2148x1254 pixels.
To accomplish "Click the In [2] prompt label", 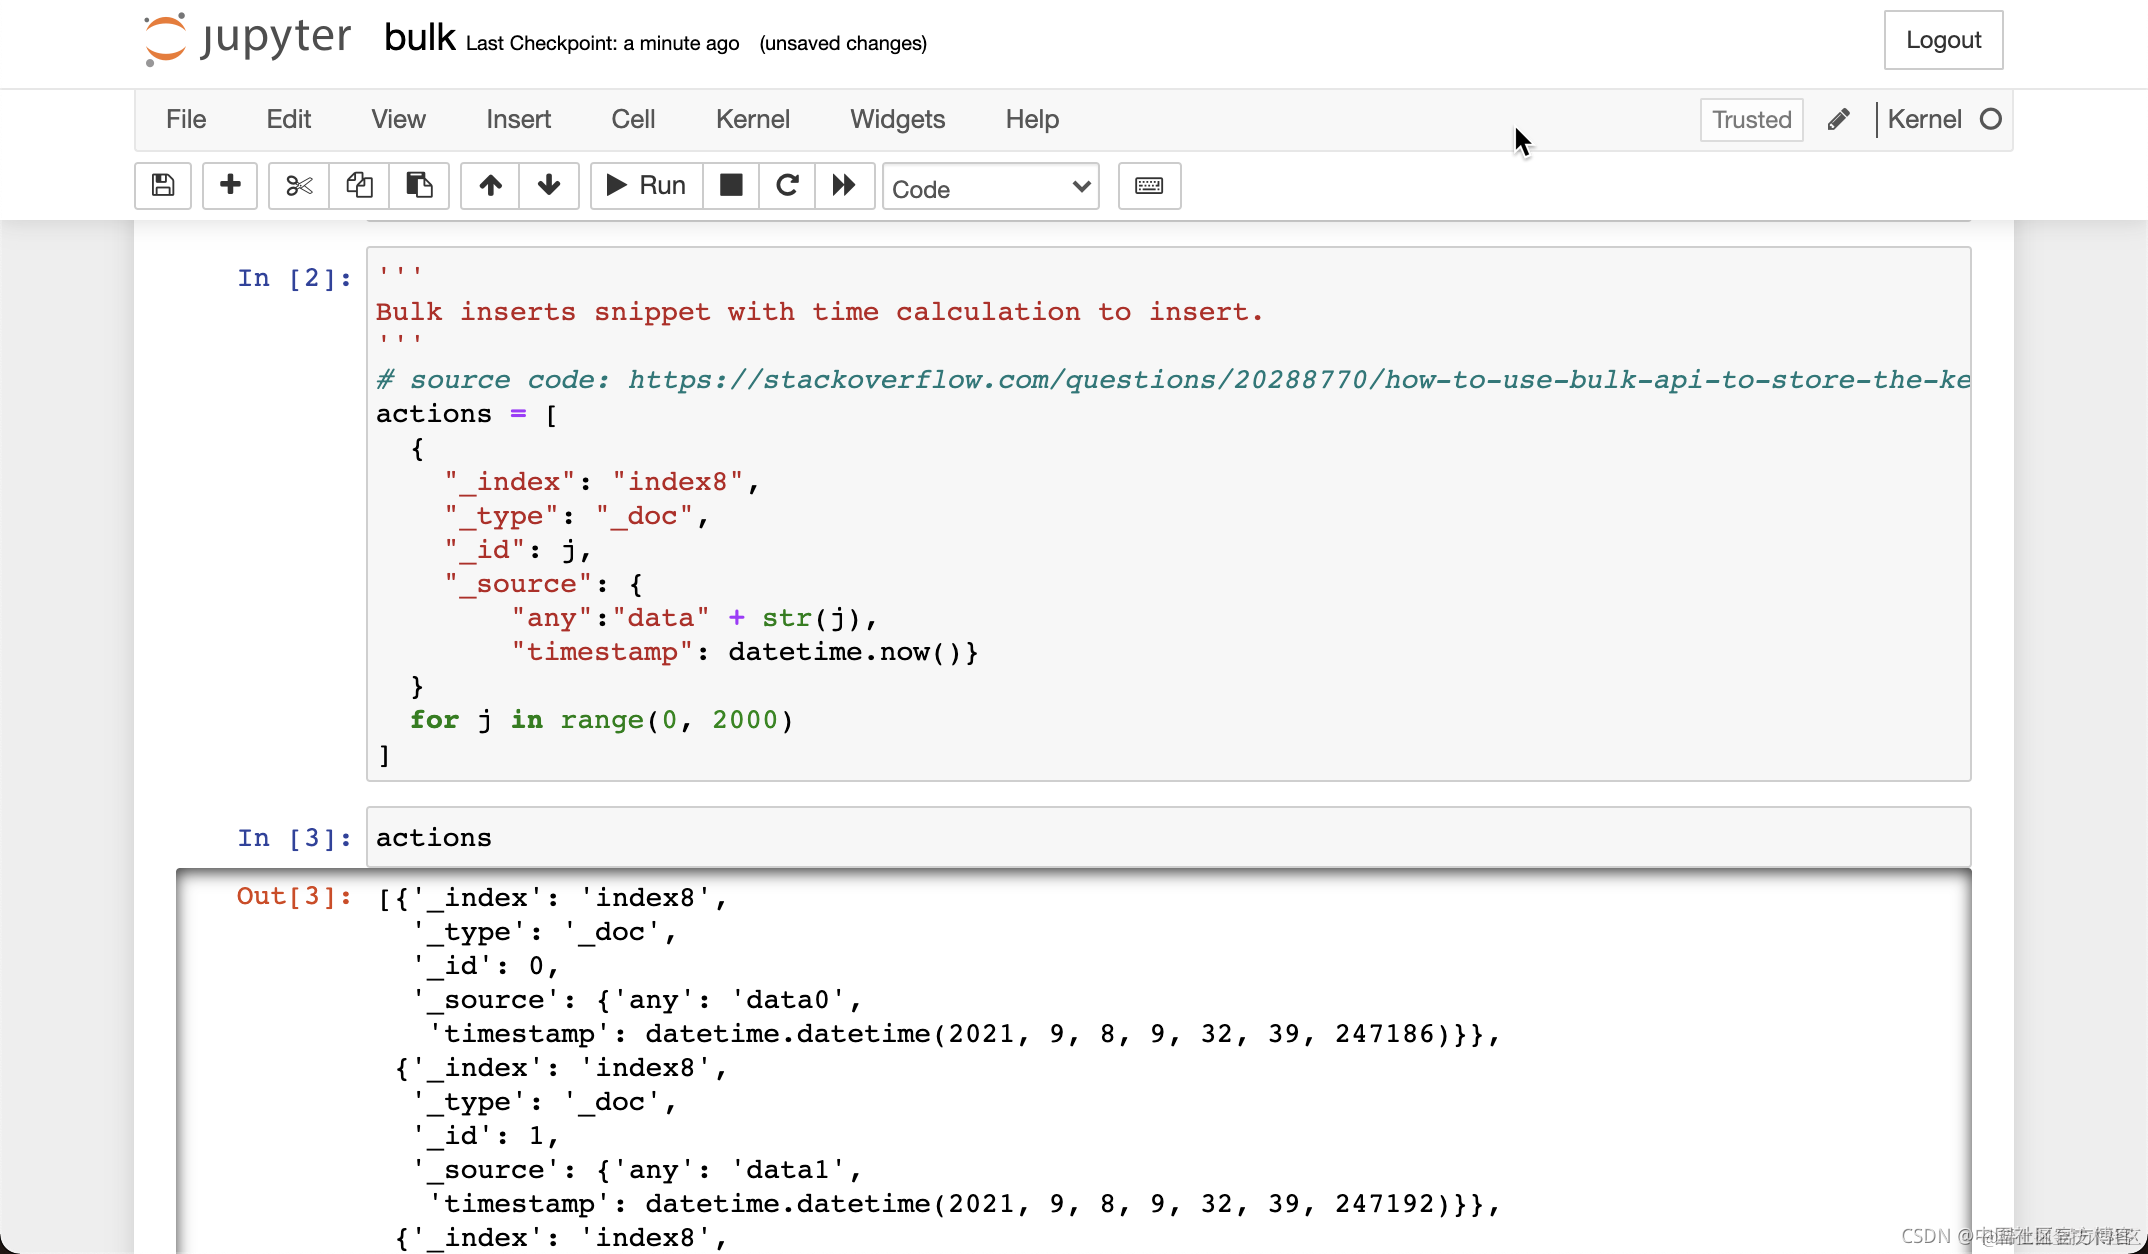I will pos(294,278).
